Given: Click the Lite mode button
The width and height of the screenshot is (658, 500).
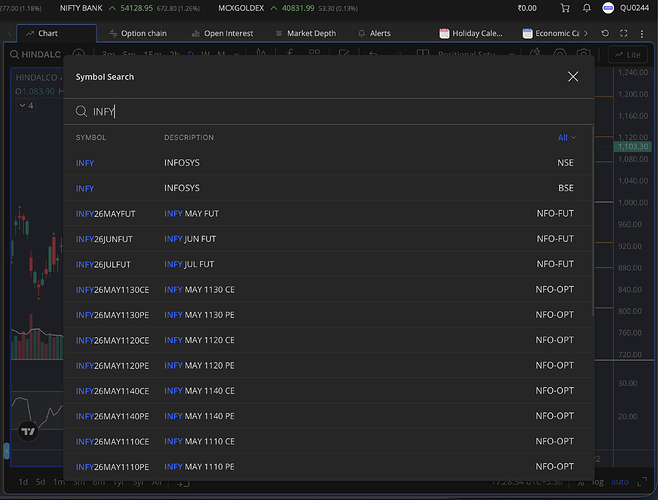Looking at the screenshot, I should point(628,55).
